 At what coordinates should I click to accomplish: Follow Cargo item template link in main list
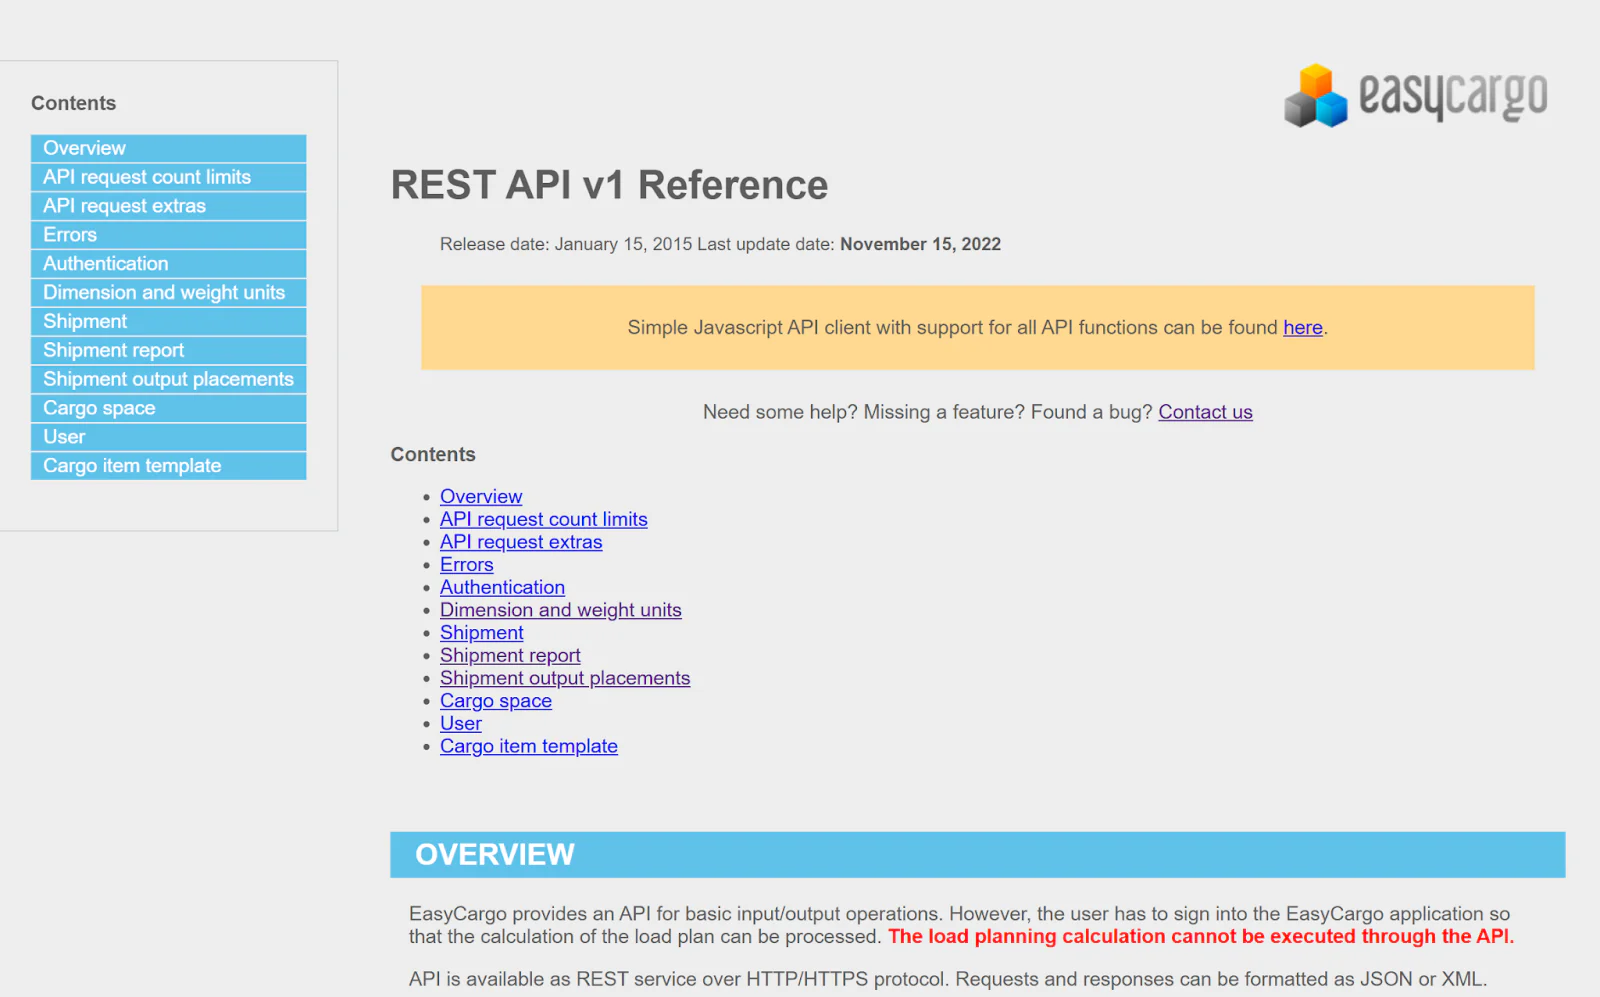pos(529,747)
